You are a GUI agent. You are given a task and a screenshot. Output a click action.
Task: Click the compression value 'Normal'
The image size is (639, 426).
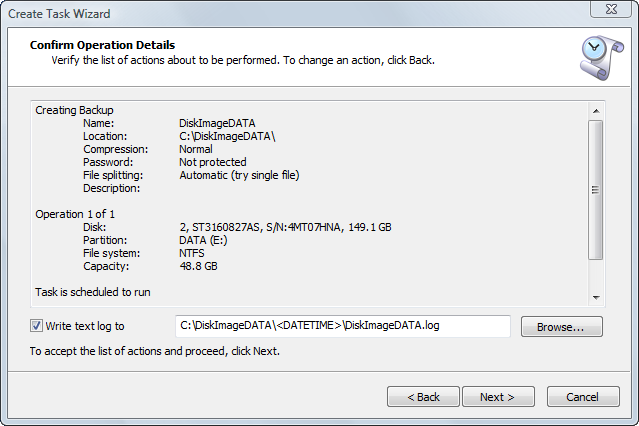(x=196, y=149)
